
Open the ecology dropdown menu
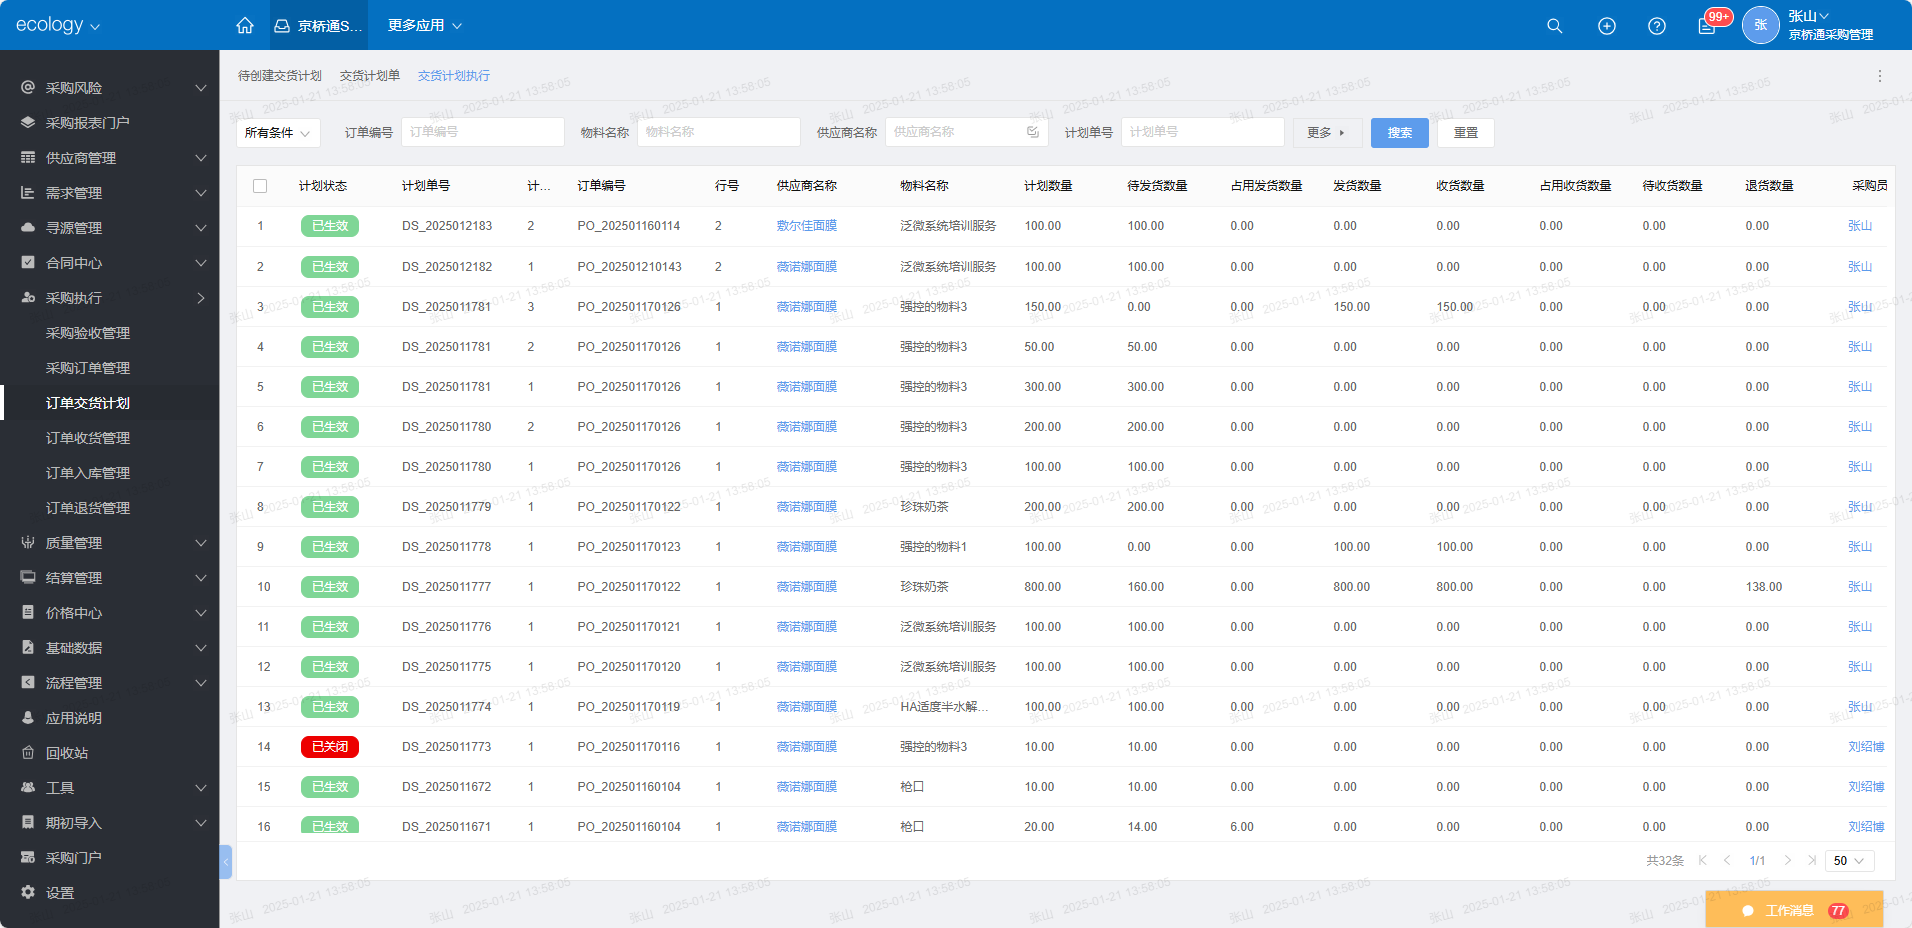click(58, 25)
